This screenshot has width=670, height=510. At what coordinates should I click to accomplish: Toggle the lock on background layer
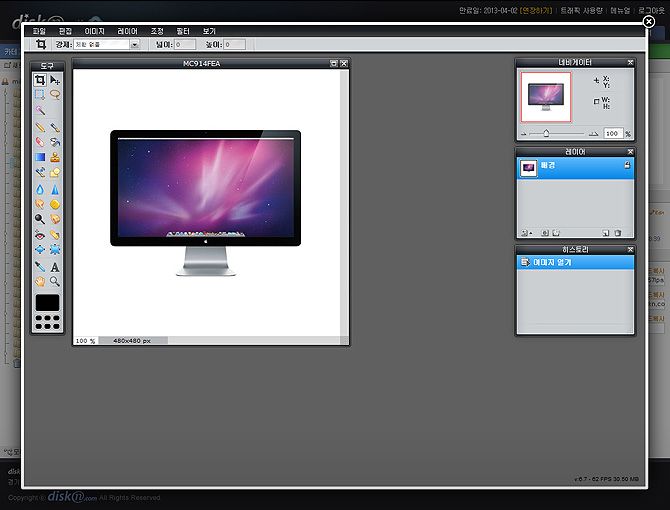point(627,165)
